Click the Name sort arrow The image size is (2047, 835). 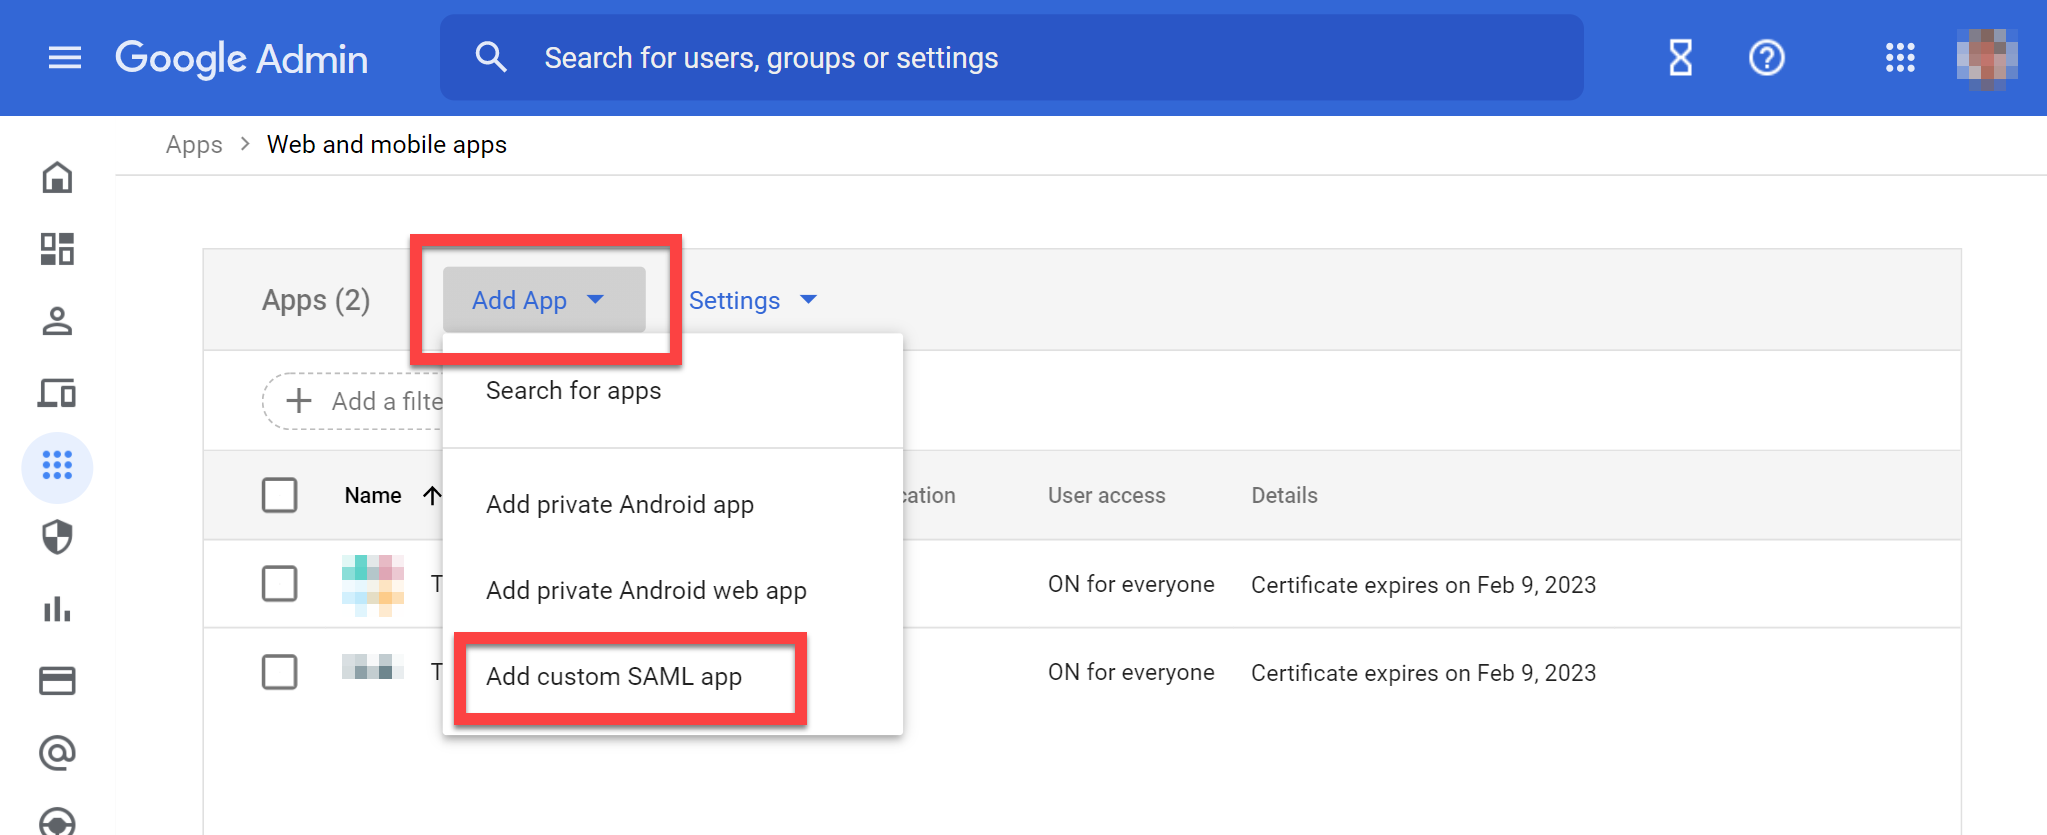click(x=432, y=495)
